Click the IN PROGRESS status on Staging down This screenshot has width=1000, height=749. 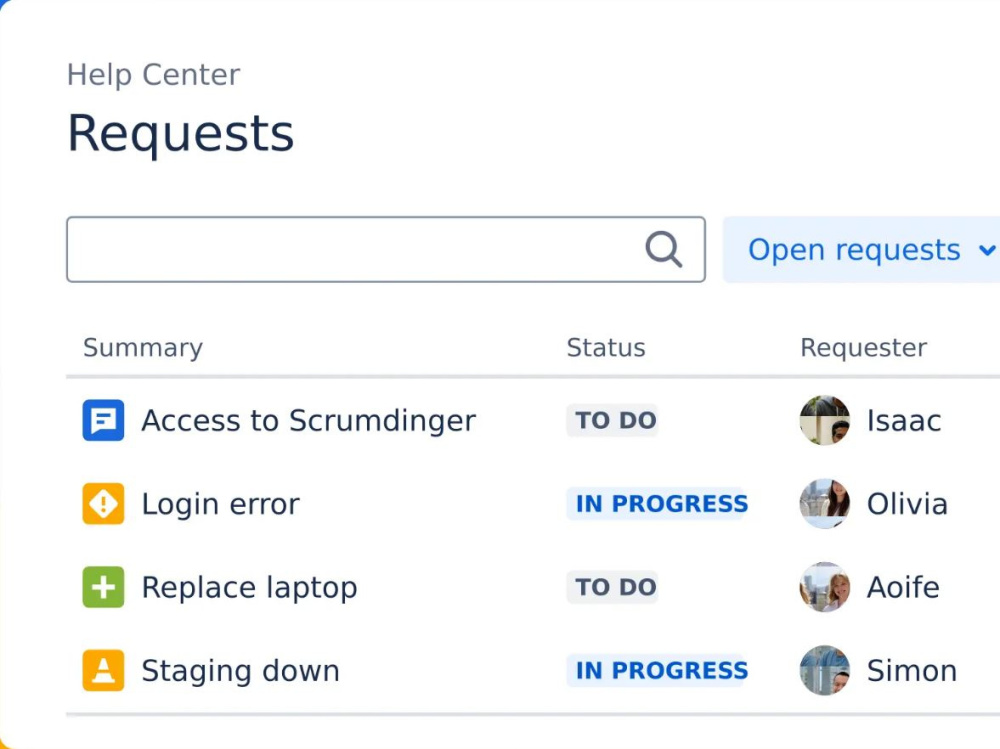click(658, 670)
